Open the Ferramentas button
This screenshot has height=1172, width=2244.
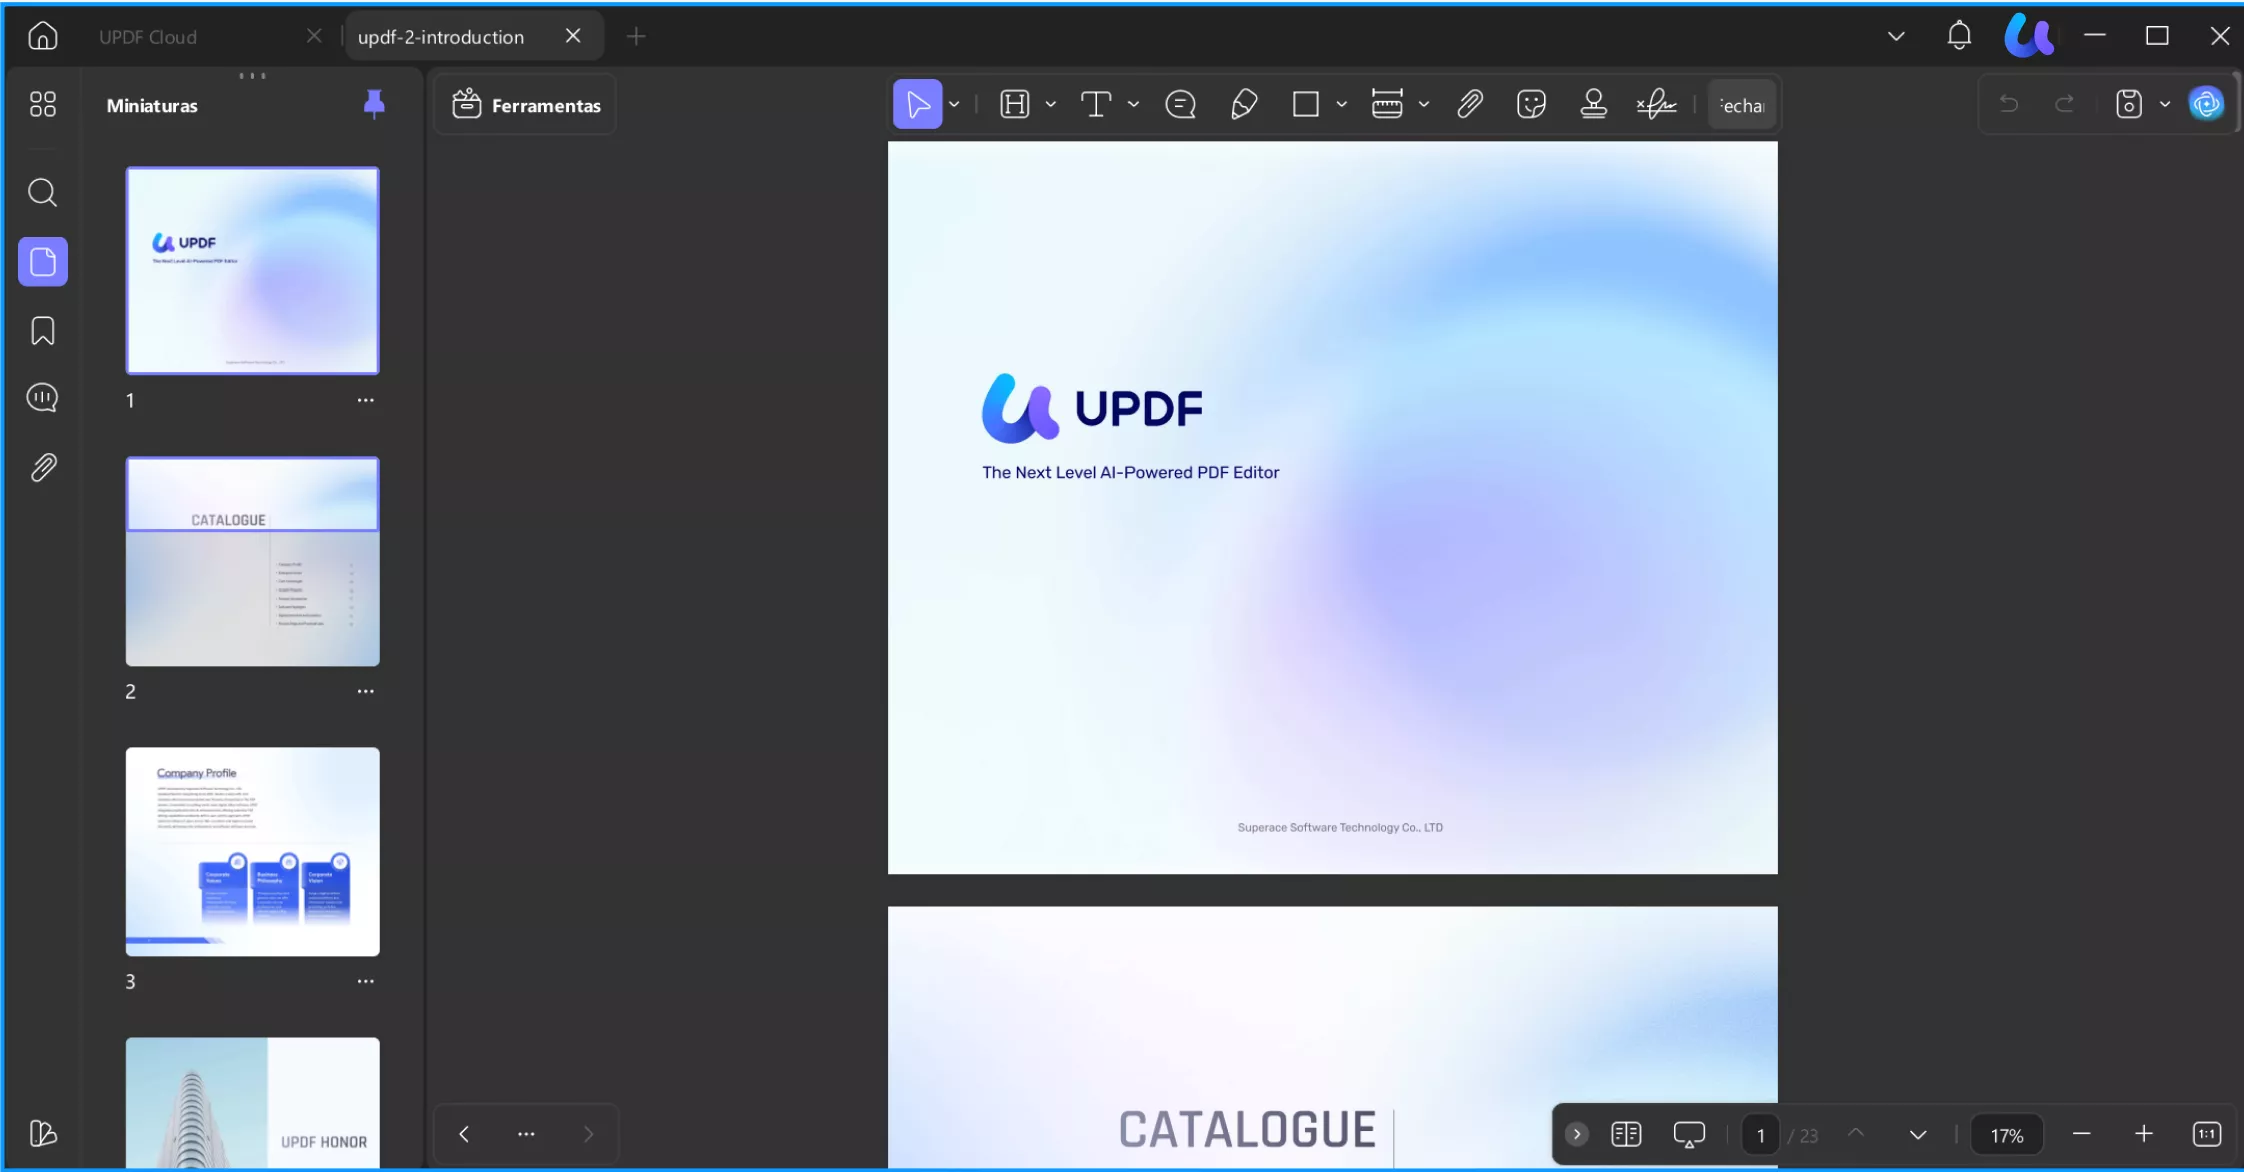525,104
